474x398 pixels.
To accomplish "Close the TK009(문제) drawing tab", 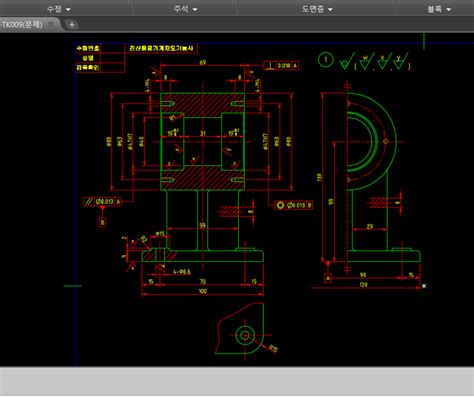I will tap(50, 24).
